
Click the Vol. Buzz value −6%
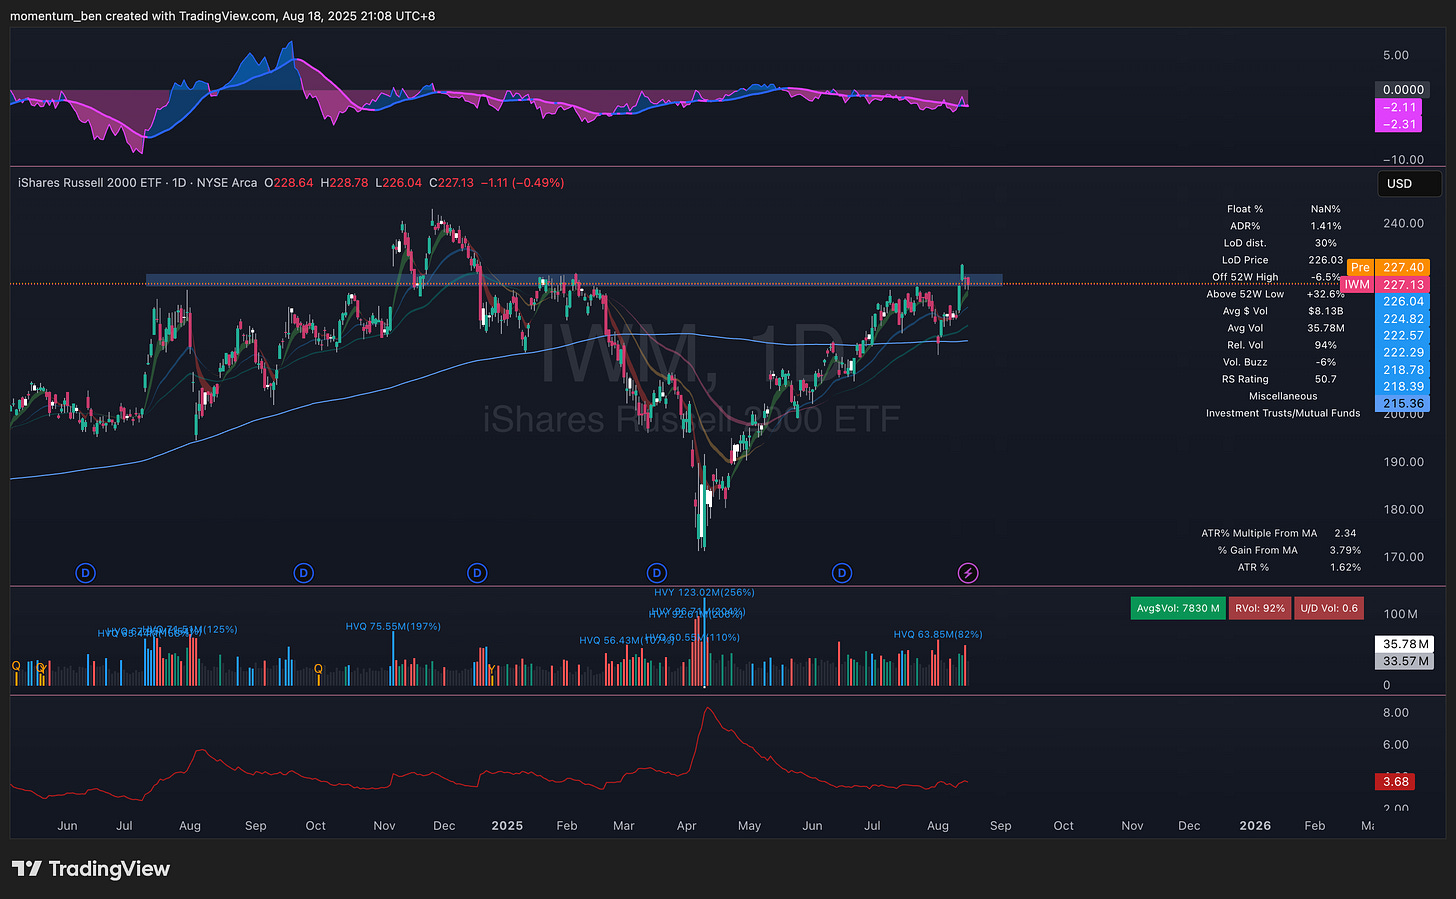[1325, 362]
